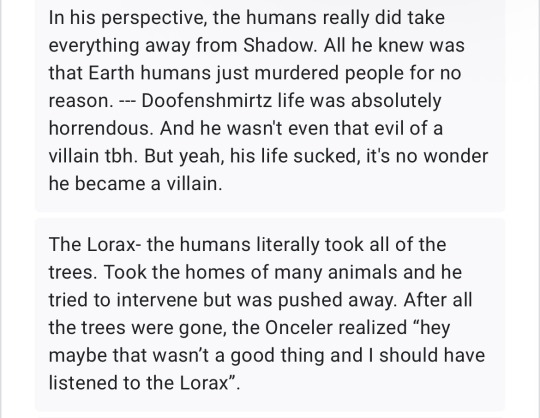
Task: Click the word "Earth" in the first comment
Action: [x=111, y=73]
